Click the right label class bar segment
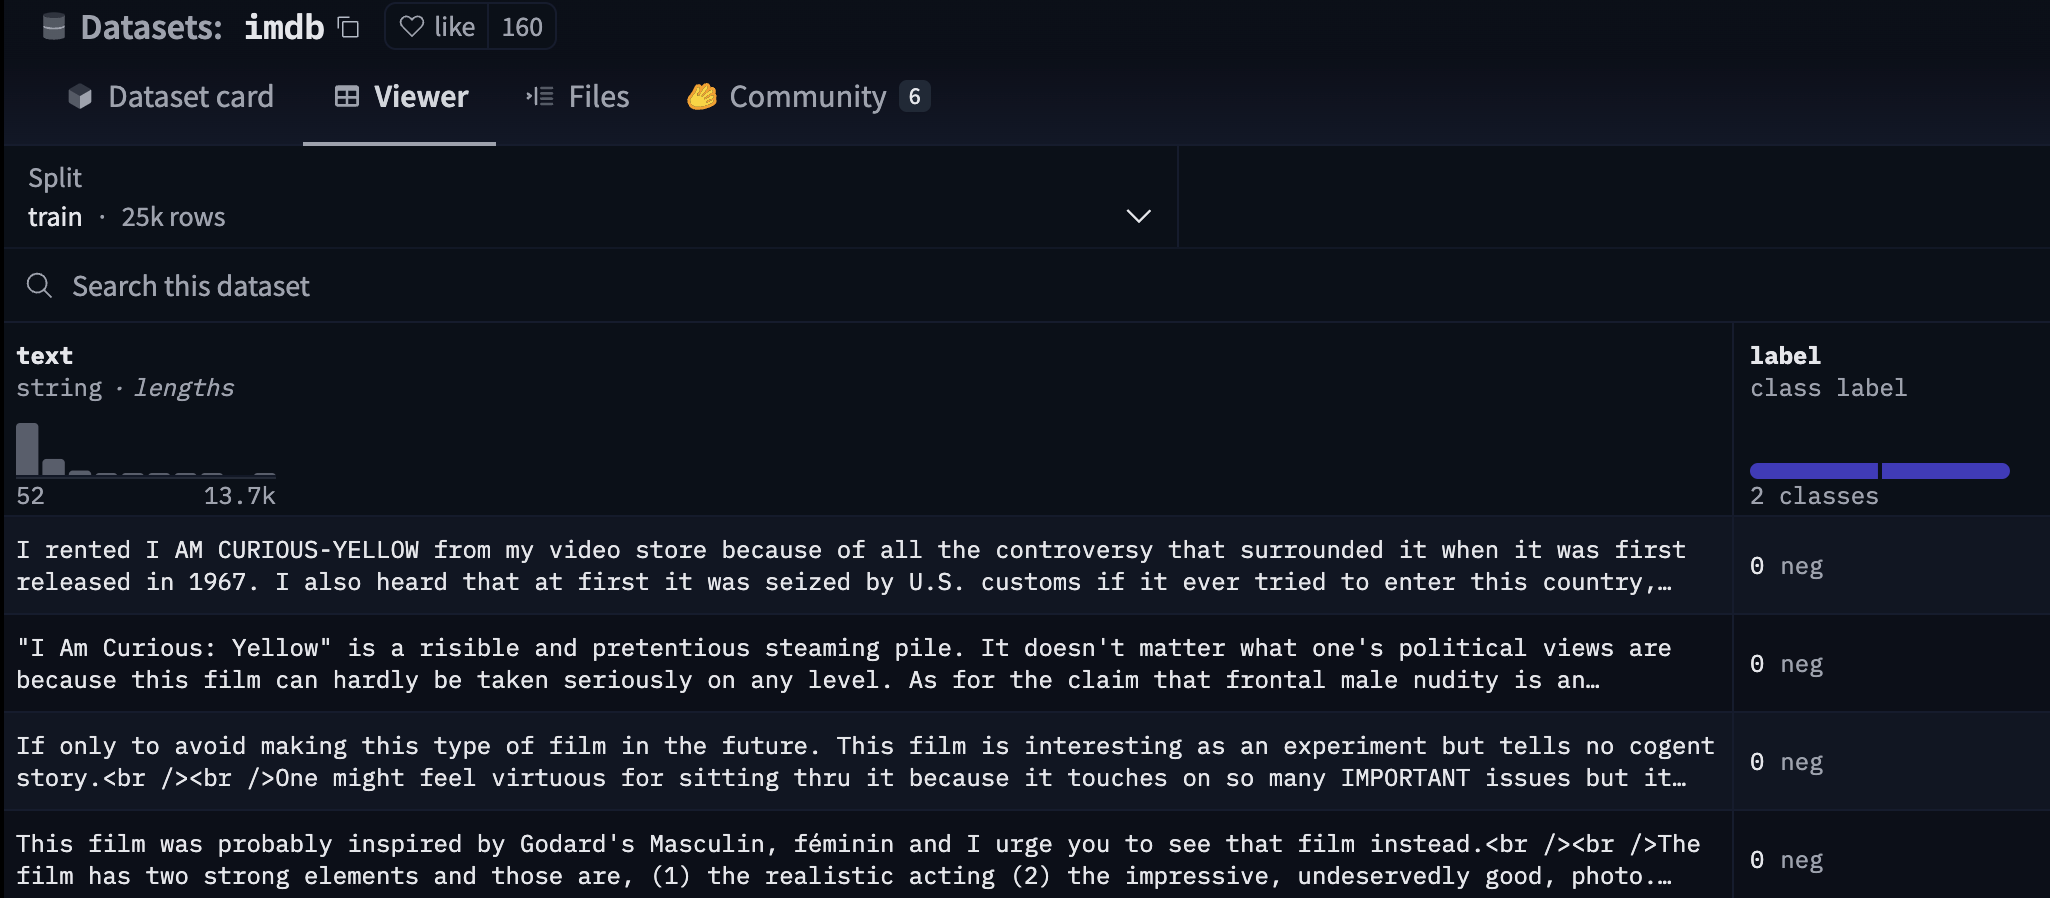Image resolution: width=2050 pixels, height=898 pixels. [x=1945, y=471]
